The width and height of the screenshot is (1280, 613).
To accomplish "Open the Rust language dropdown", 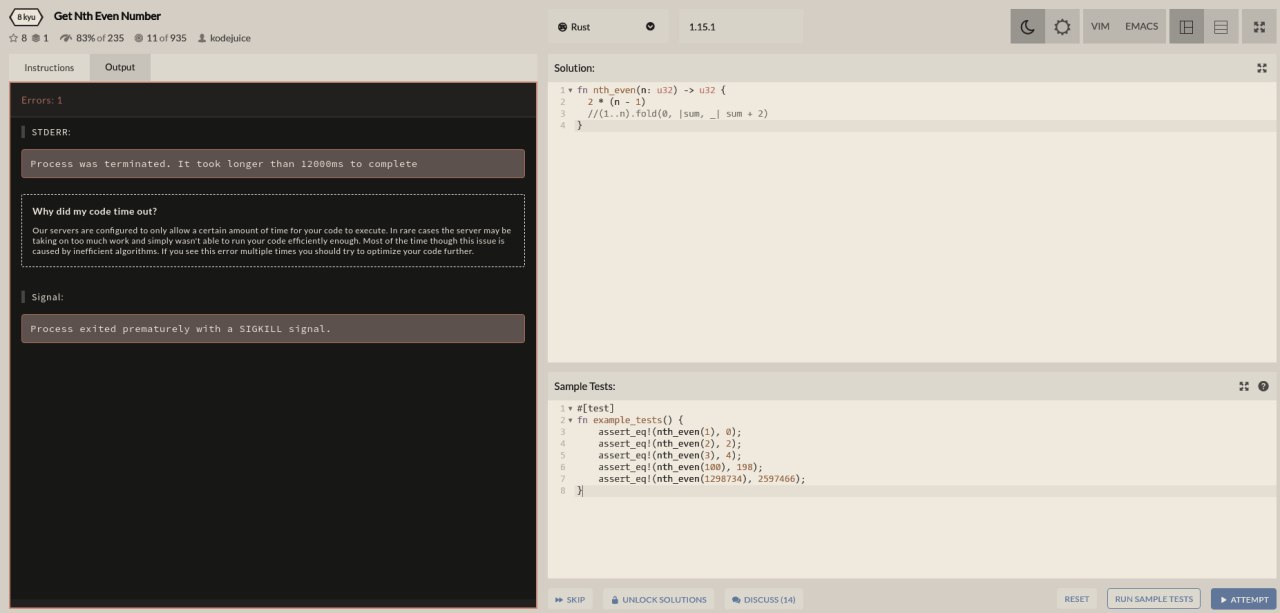I will click(607, 27).
